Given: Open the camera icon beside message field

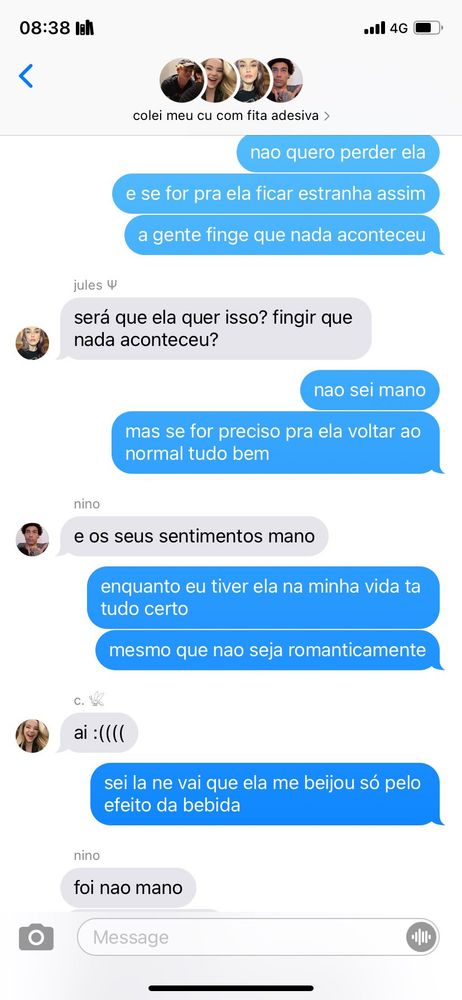Looking at the screenshot, I should coord(36,937).
